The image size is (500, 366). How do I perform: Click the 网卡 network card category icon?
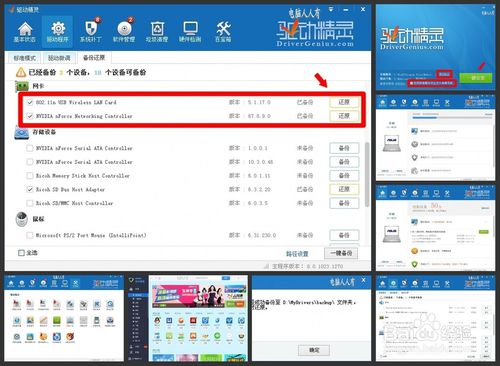[x=22, y=86]
